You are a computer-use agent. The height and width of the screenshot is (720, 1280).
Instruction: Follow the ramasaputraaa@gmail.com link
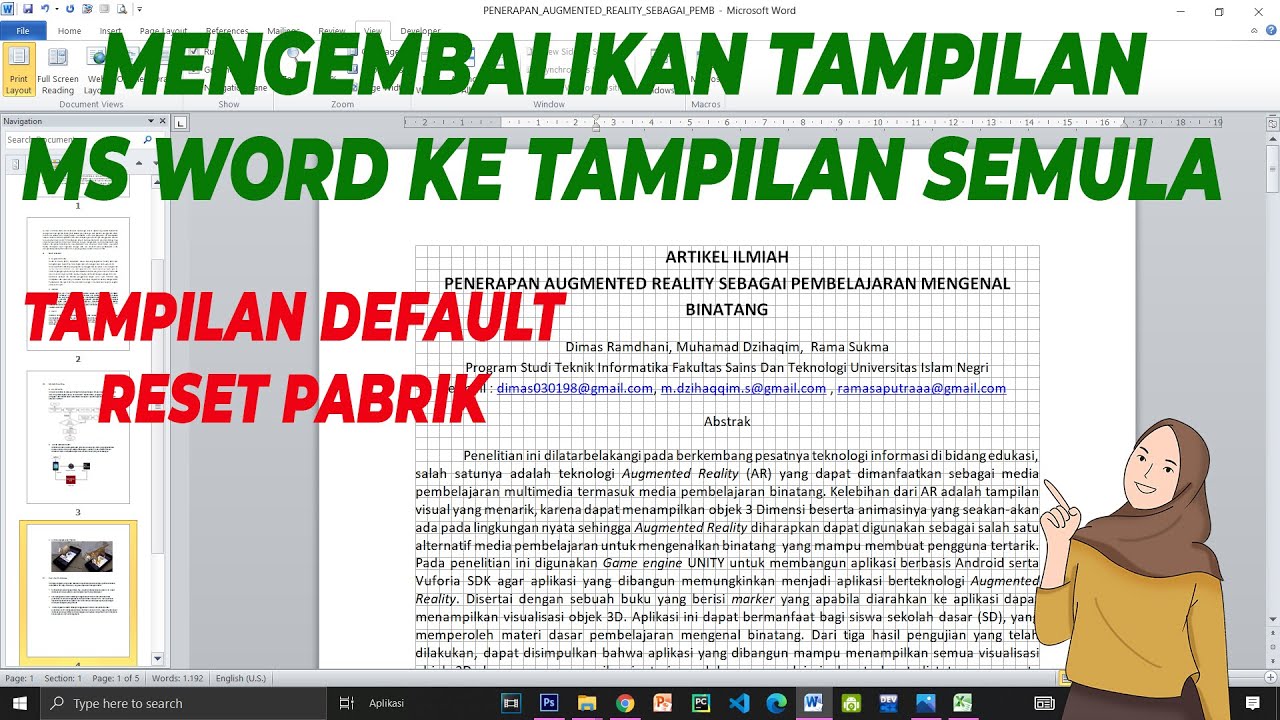point(921,388)
